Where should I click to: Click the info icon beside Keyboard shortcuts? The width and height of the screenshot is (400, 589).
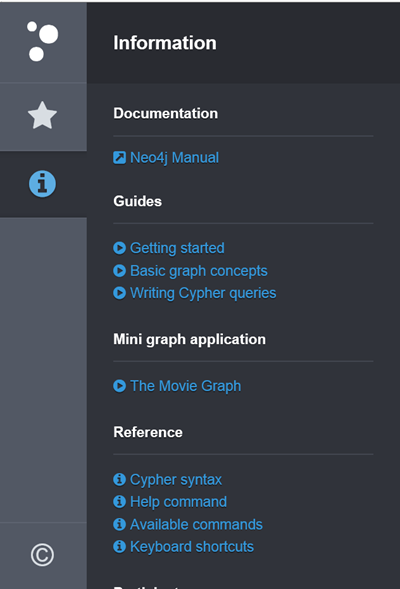(x=119, y=547)
